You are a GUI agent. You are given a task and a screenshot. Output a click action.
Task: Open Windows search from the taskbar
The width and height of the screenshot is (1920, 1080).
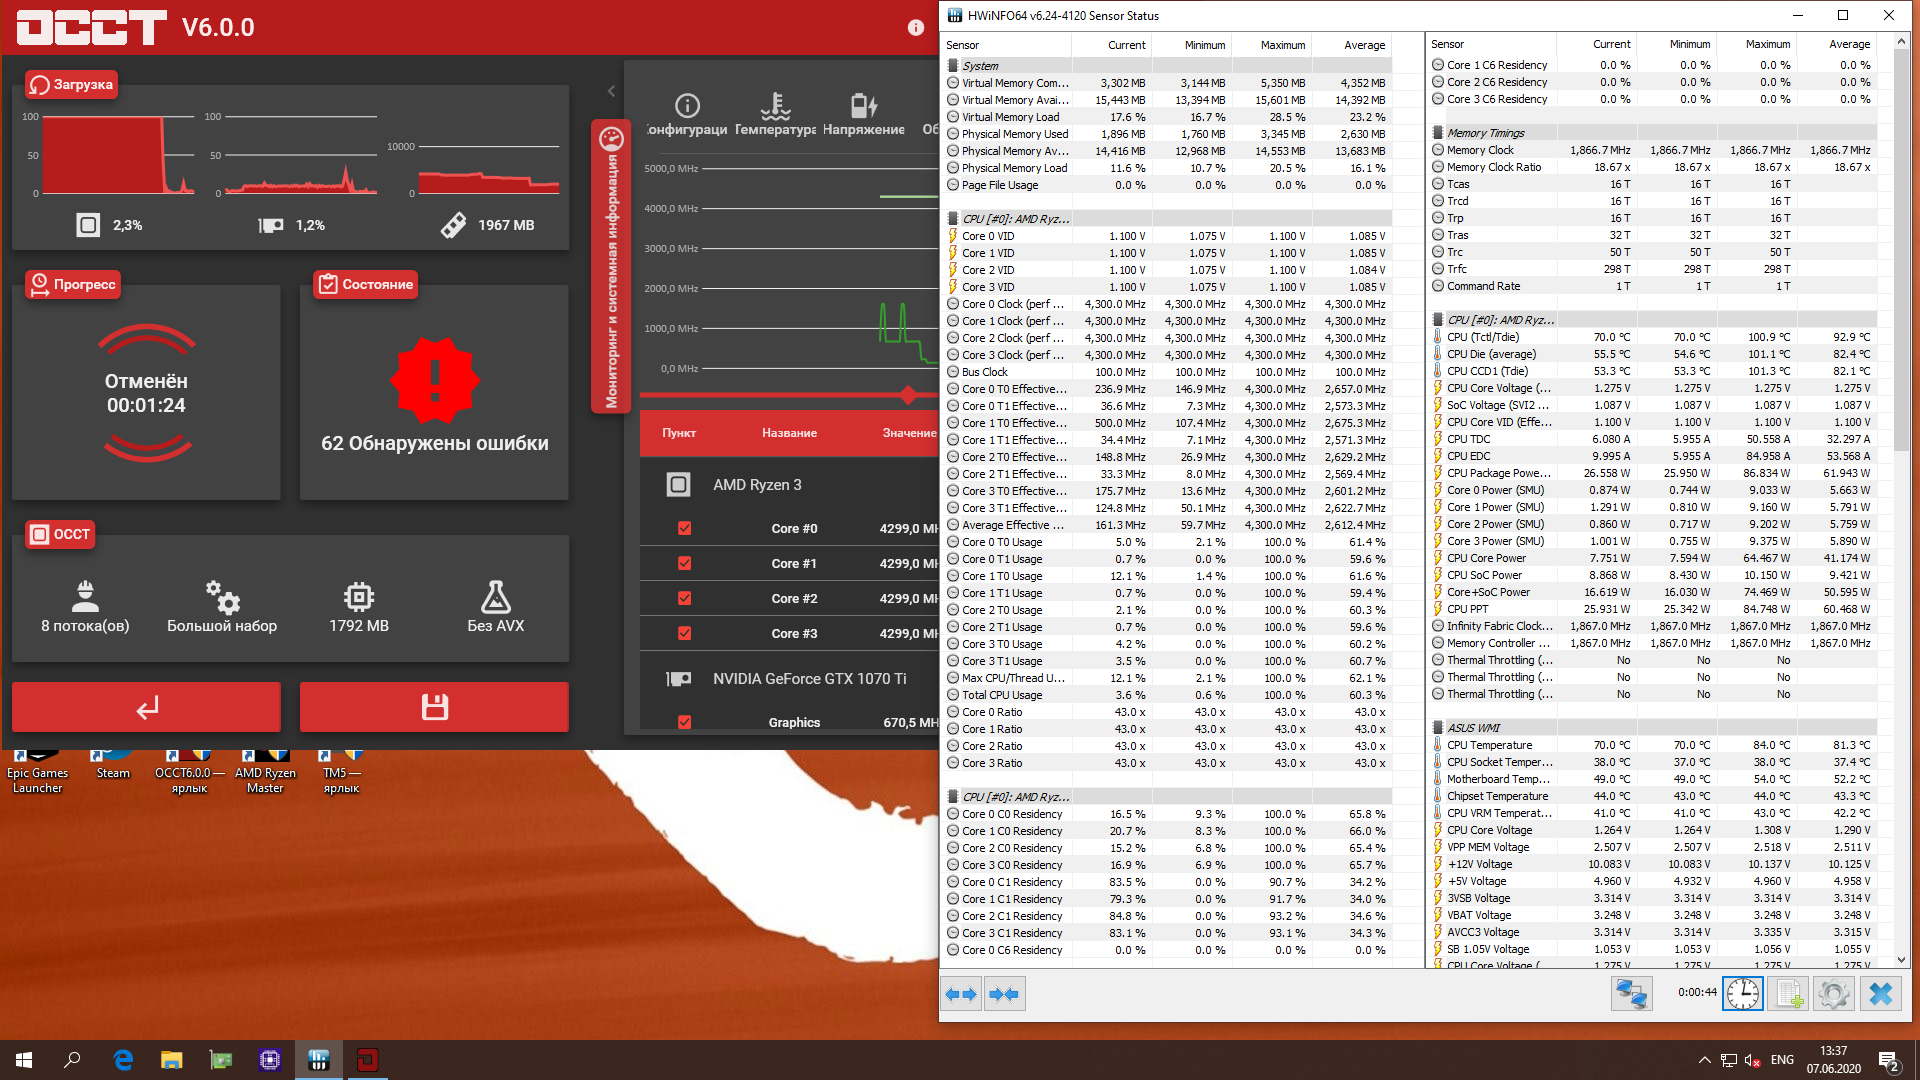(72, 1060)
